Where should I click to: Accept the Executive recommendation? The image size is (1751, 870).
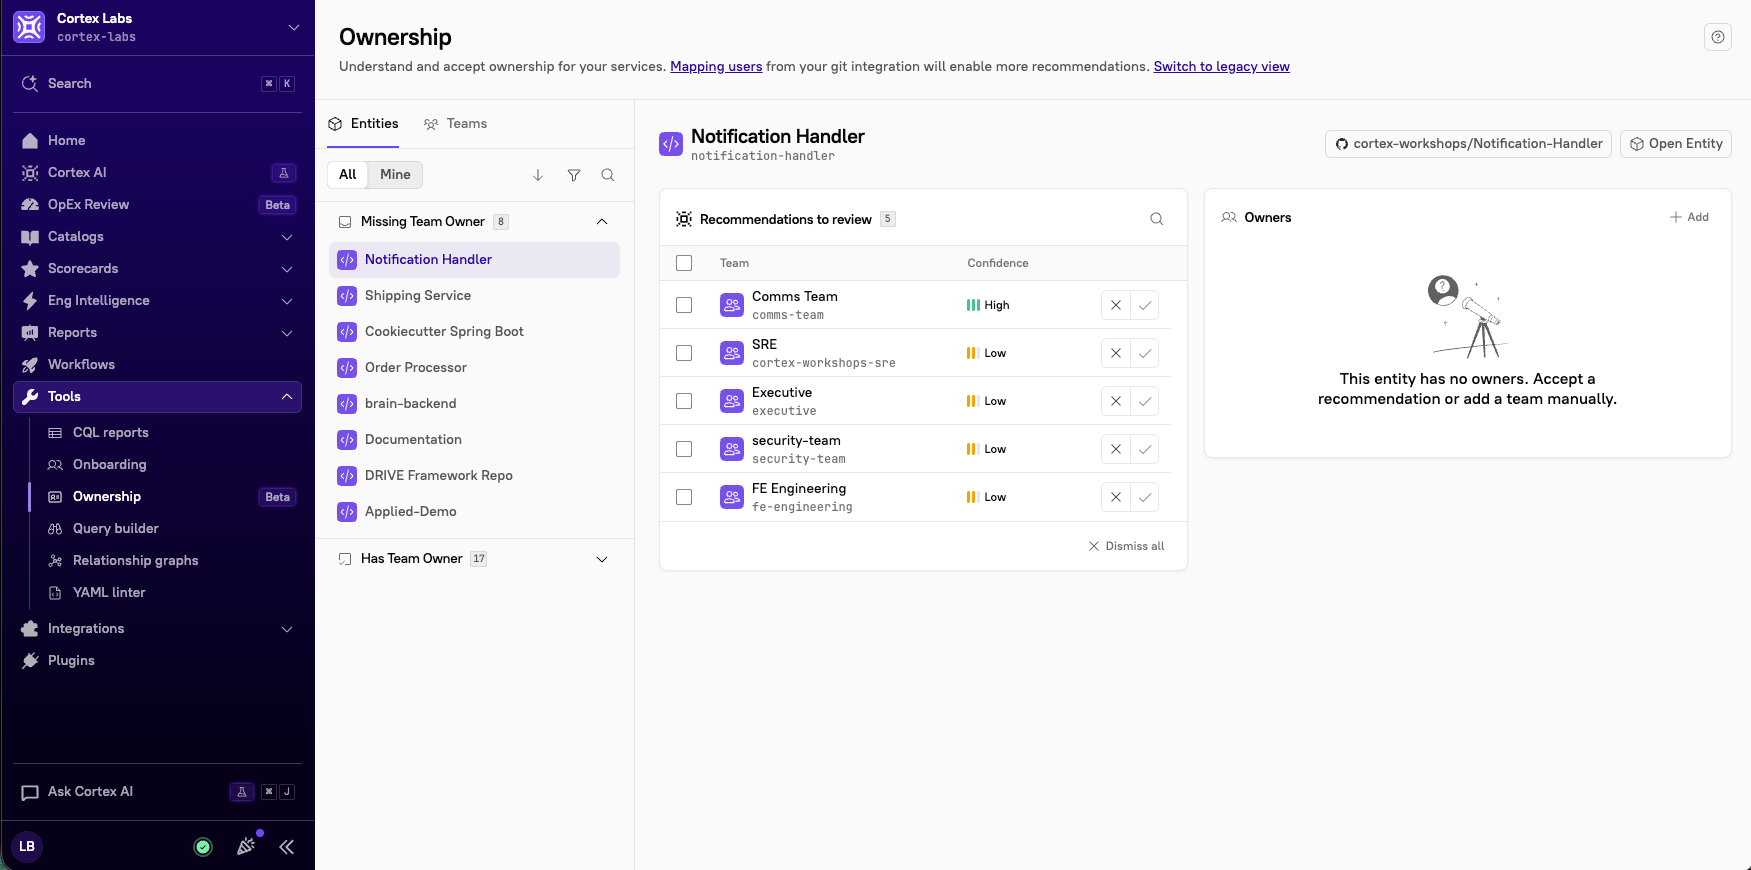coord(1145,401)
